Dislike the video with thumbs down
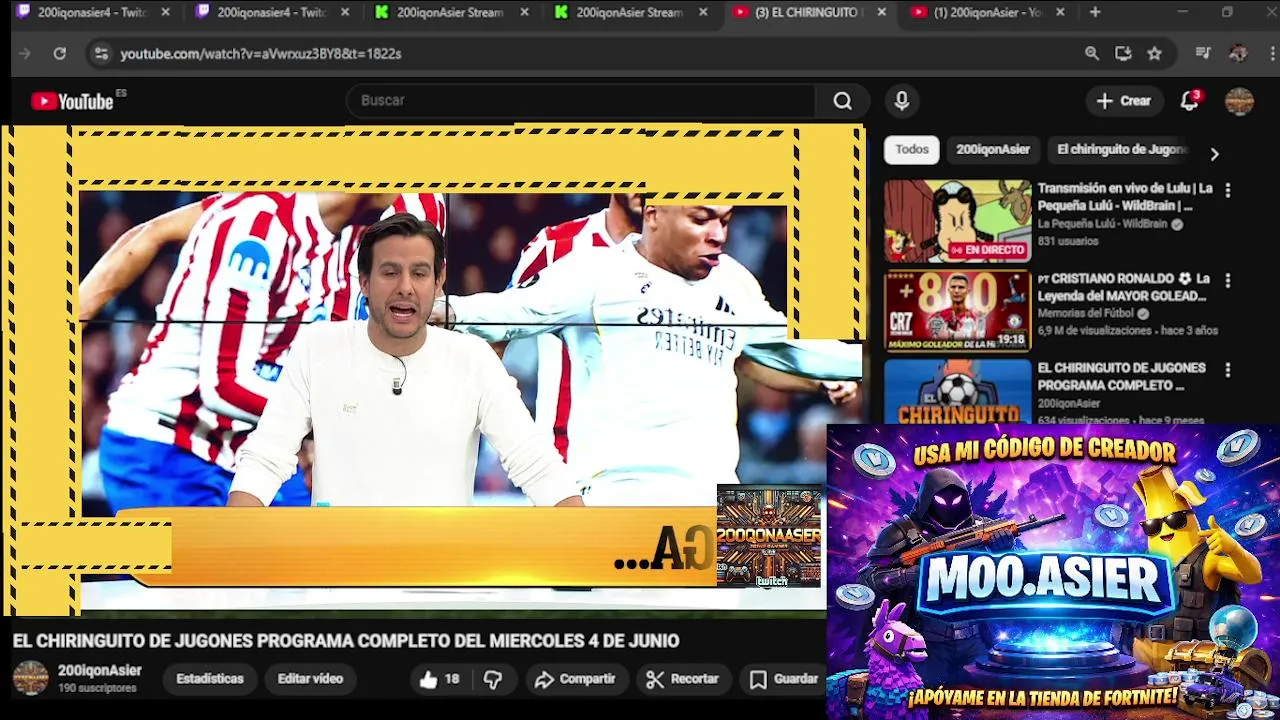Image resolution: width=1280 pixels, height=720 pixels. click(x=493, y=679)
